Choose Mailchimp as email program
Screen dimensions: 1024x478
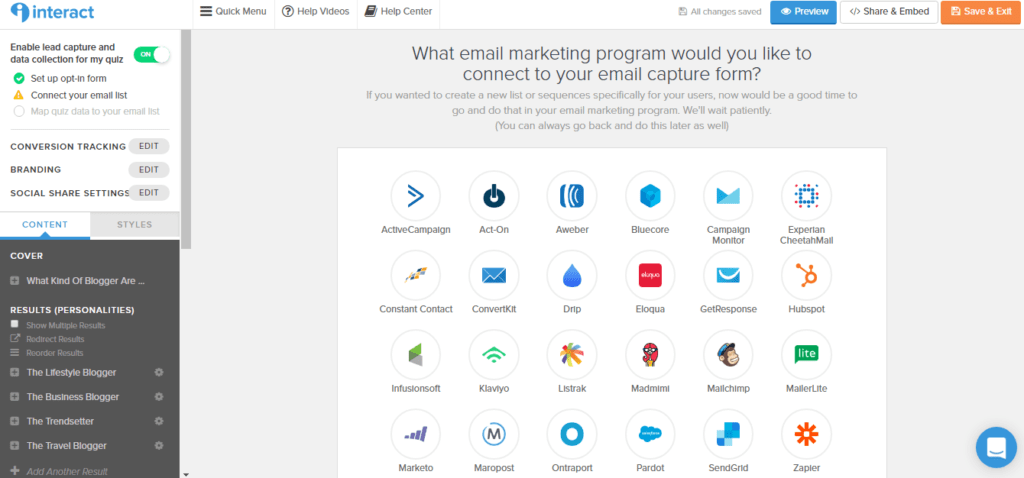(728, 355)
